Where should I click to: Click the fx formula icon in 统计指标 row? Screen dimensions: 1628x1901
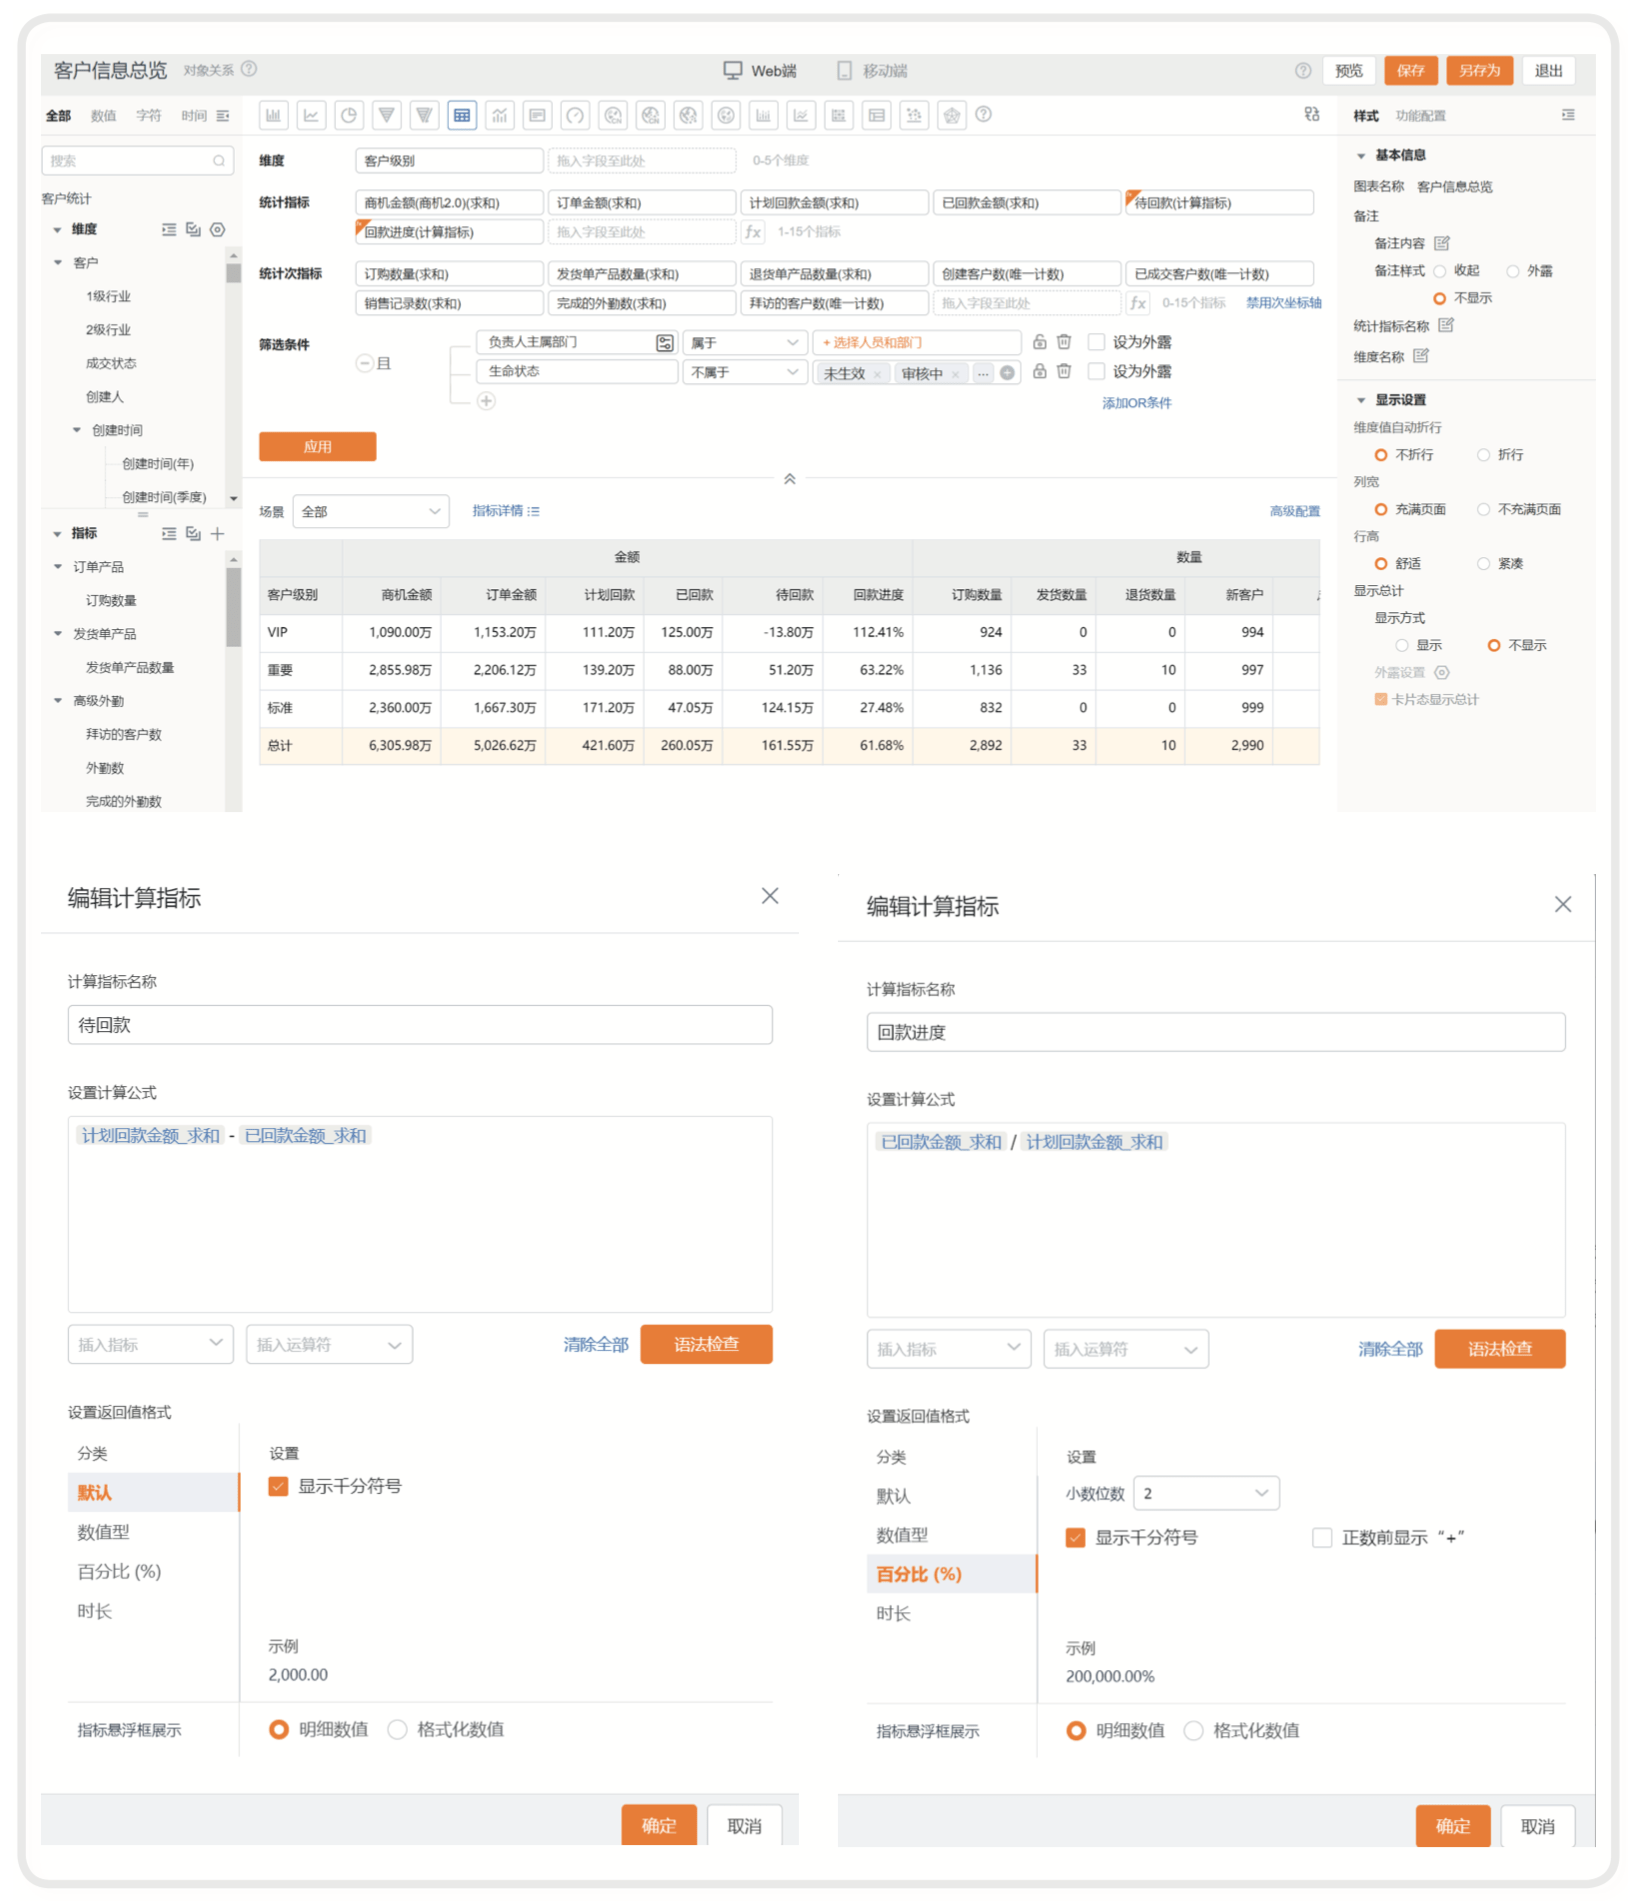[753, 232]
